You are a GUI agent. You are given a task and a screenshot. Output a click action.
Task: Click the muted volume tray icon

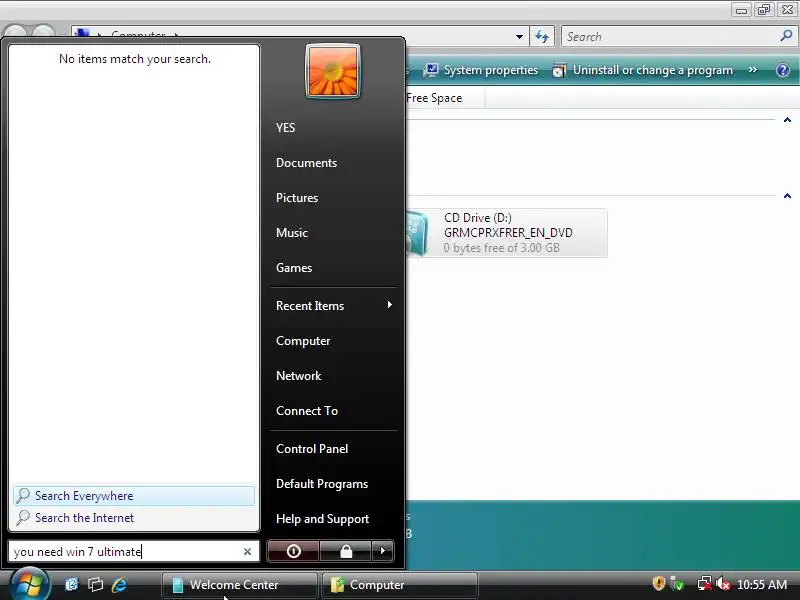[723, 584]
